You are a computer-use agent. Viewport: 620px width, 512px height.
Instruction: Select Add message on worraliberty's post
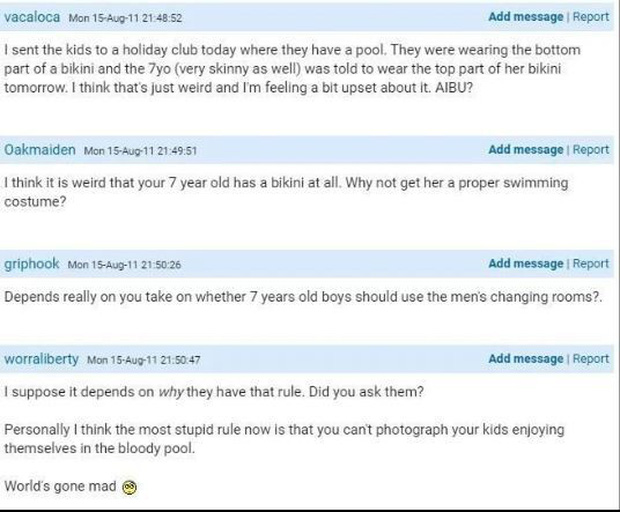[526, 359]
